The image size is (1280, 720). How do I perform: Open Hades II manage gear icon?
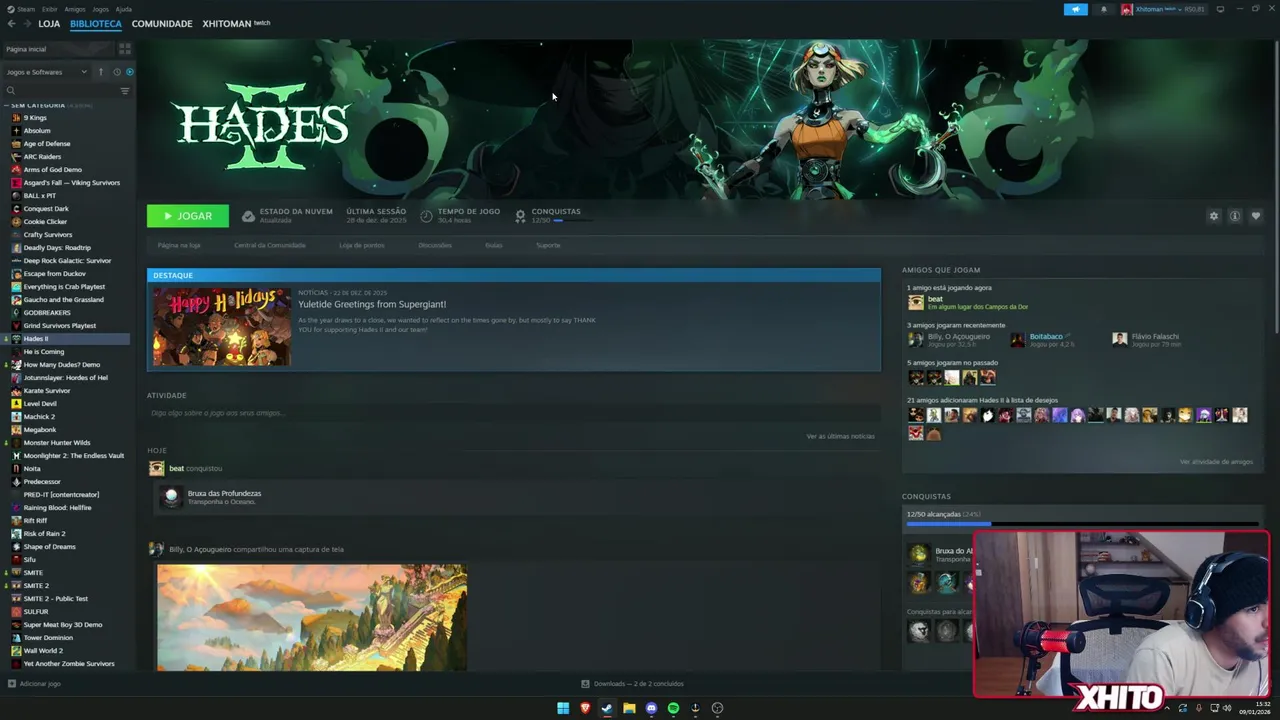pyautogui.click(x=1214, y=216)
